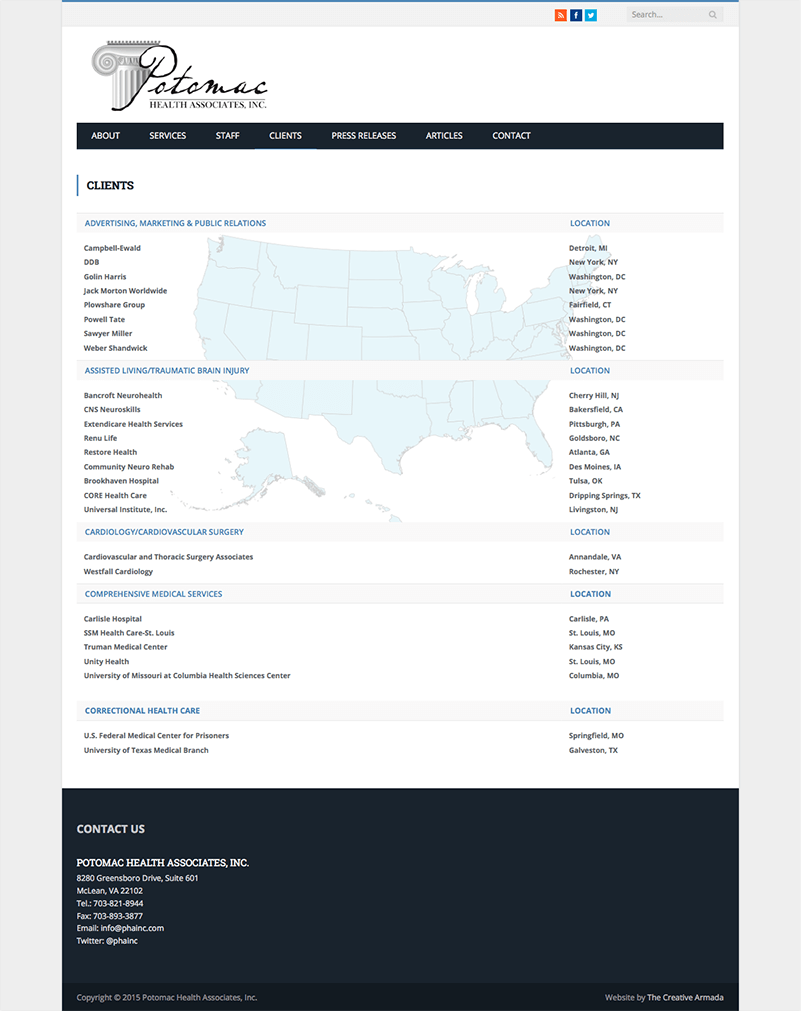Click the CORRECTIONAL HEALTH CARE heading
Viewport: 801px width, 1011px height.
(x=145, y=710)
